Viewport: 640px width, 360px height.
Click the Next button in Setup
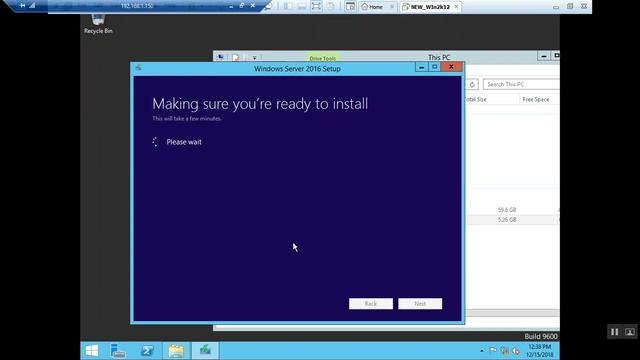pyautogui.click(x=420, y=304)
